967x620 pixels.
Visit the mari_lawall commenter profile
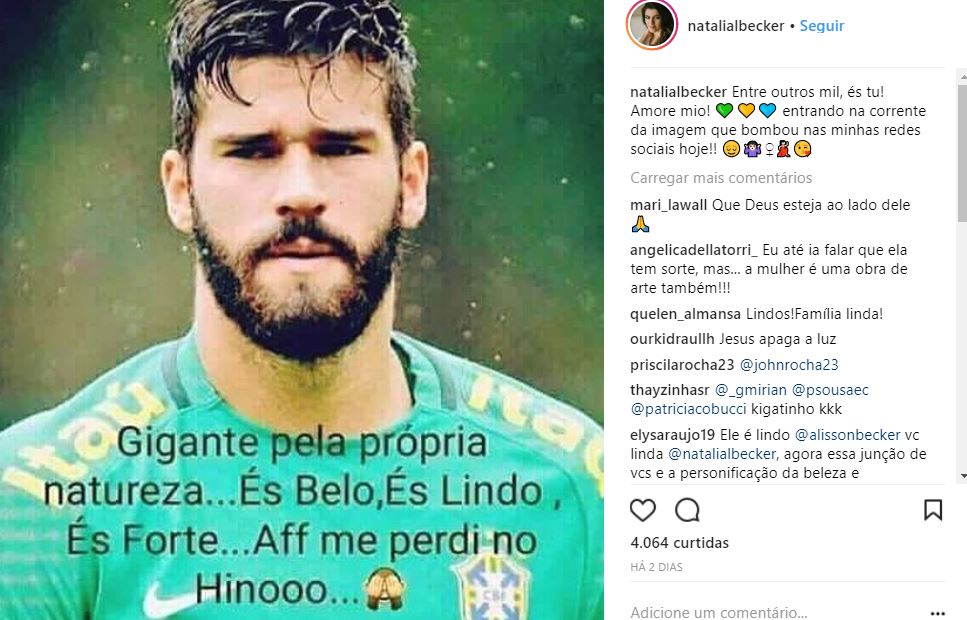pos(669,205)
